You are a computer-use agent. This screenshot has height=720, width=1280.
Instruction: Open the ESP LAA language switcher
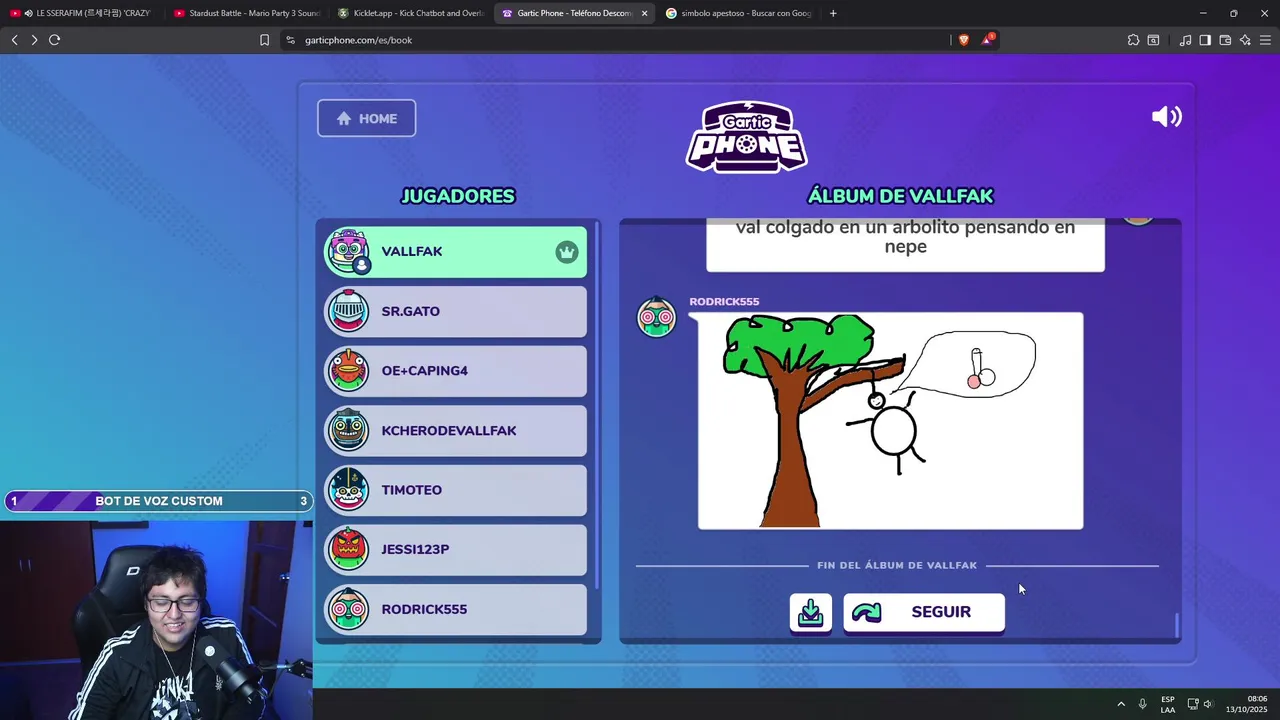[x=1168, y=704]
